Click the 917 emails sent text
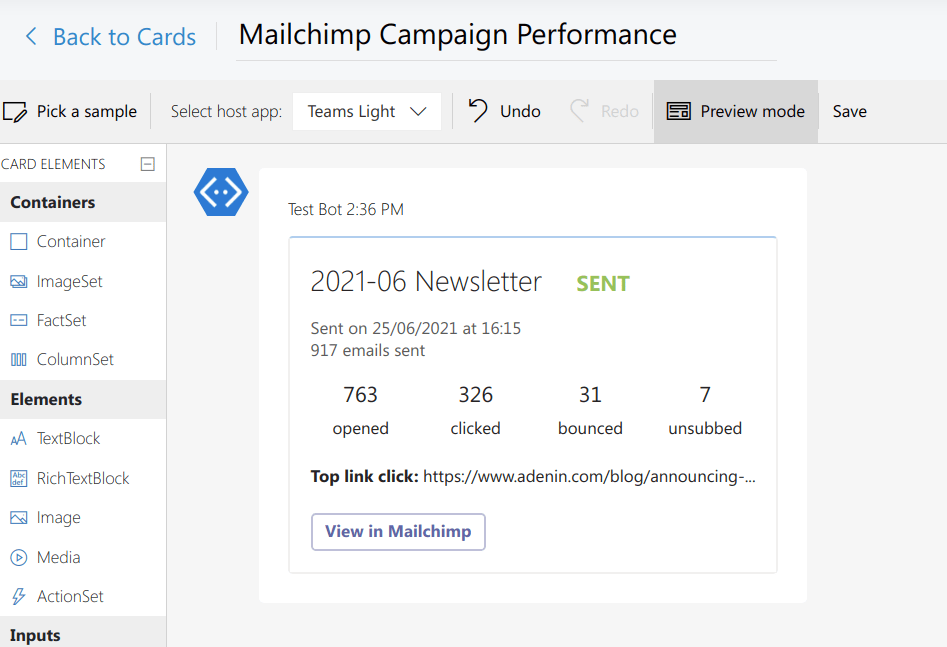This screenshot has height=647, width=947. (368, 350)
